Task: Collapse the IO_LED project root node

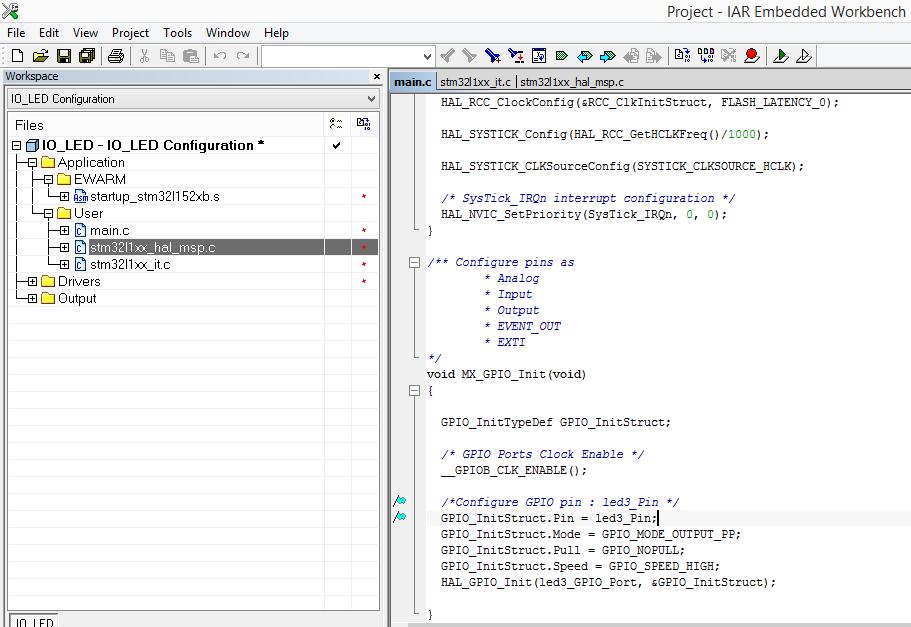Action: coord(17,145)
